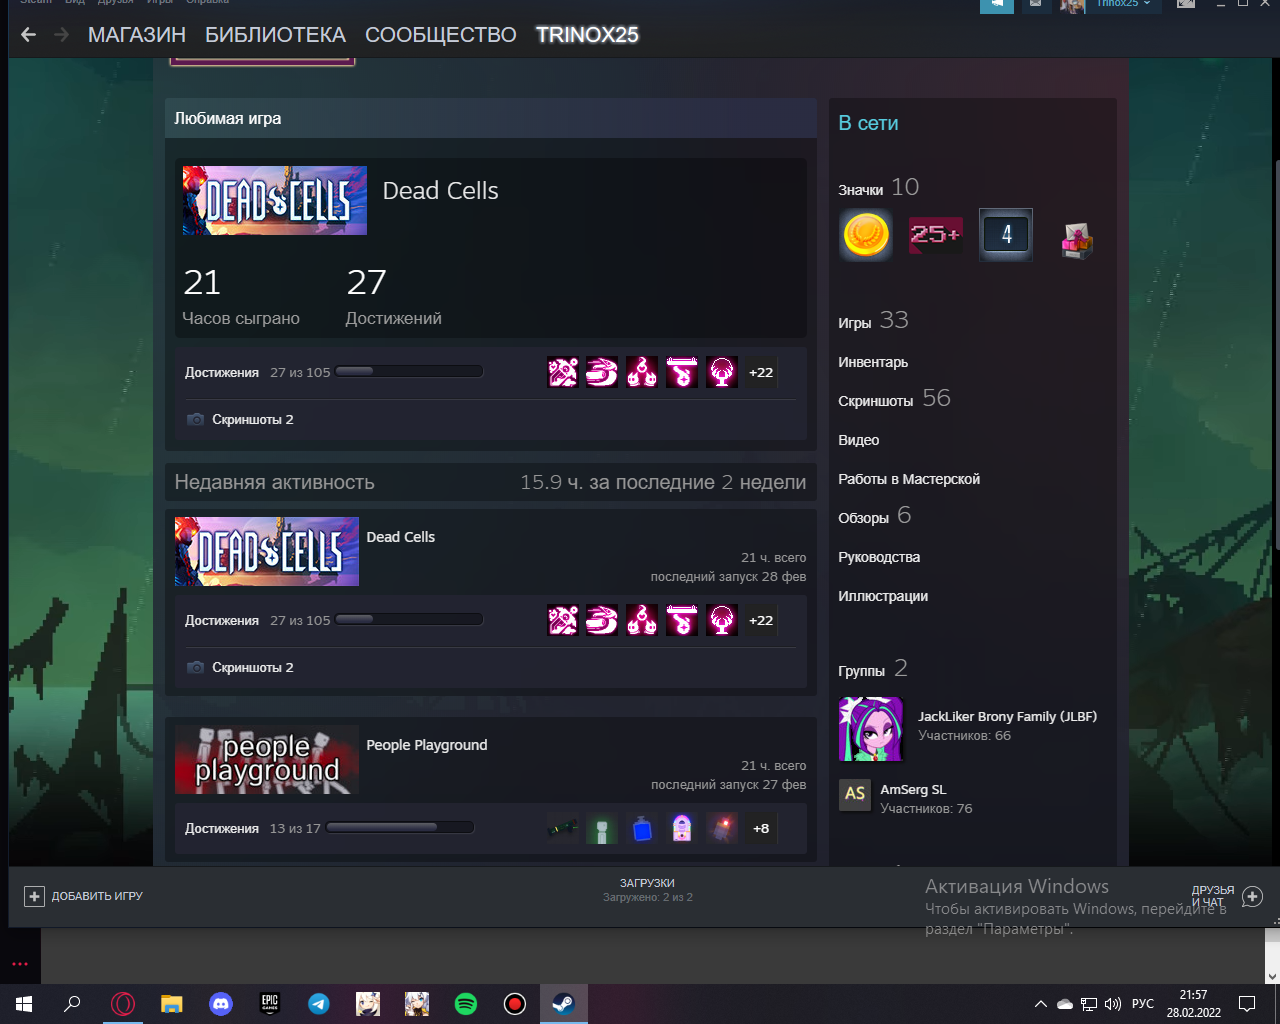Open Скриншоты 2 in Любимая игра section
Screen dimensions: 1280x1024
pos(253,419)
